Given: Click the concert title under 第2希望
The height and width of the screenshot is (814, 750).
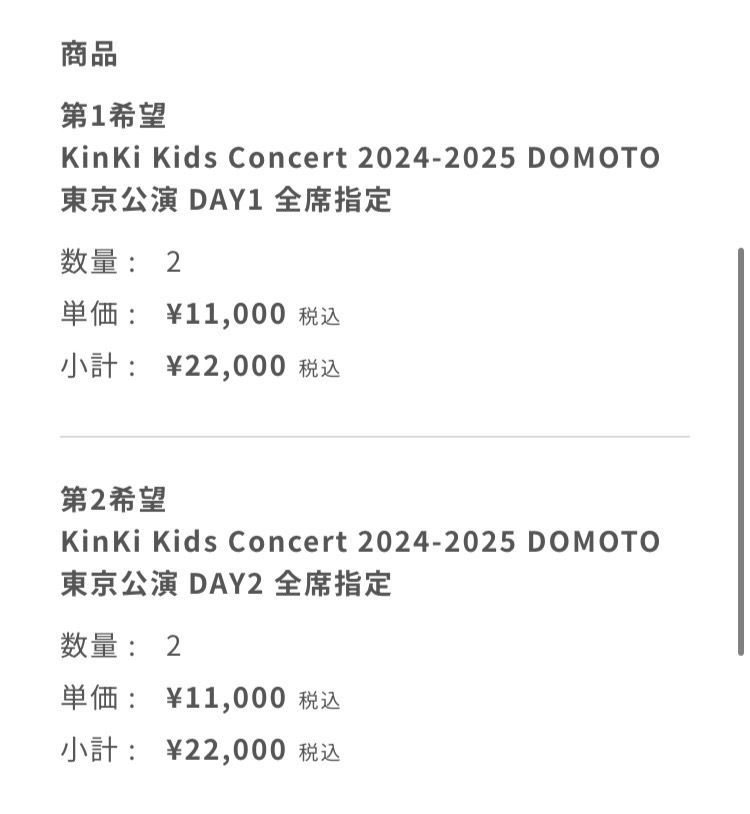Looking at the screenshot, I should point(360,541).
